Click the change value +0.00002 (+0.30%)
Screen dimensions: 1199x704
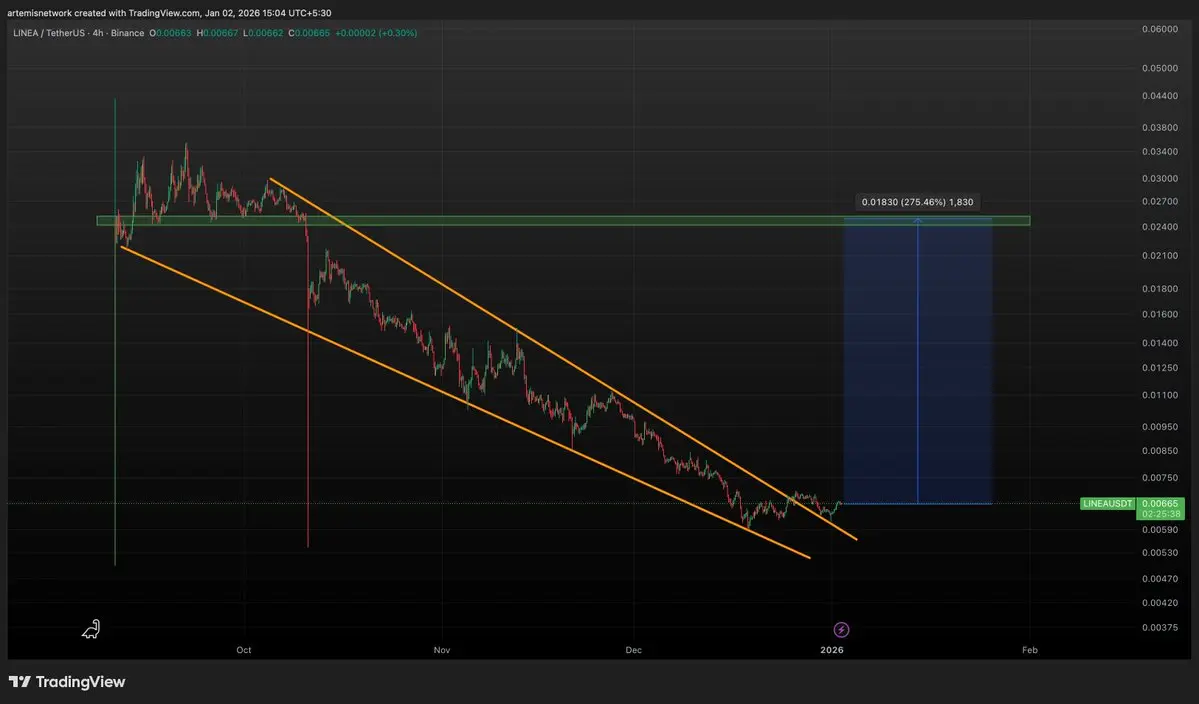pos(376,33)
